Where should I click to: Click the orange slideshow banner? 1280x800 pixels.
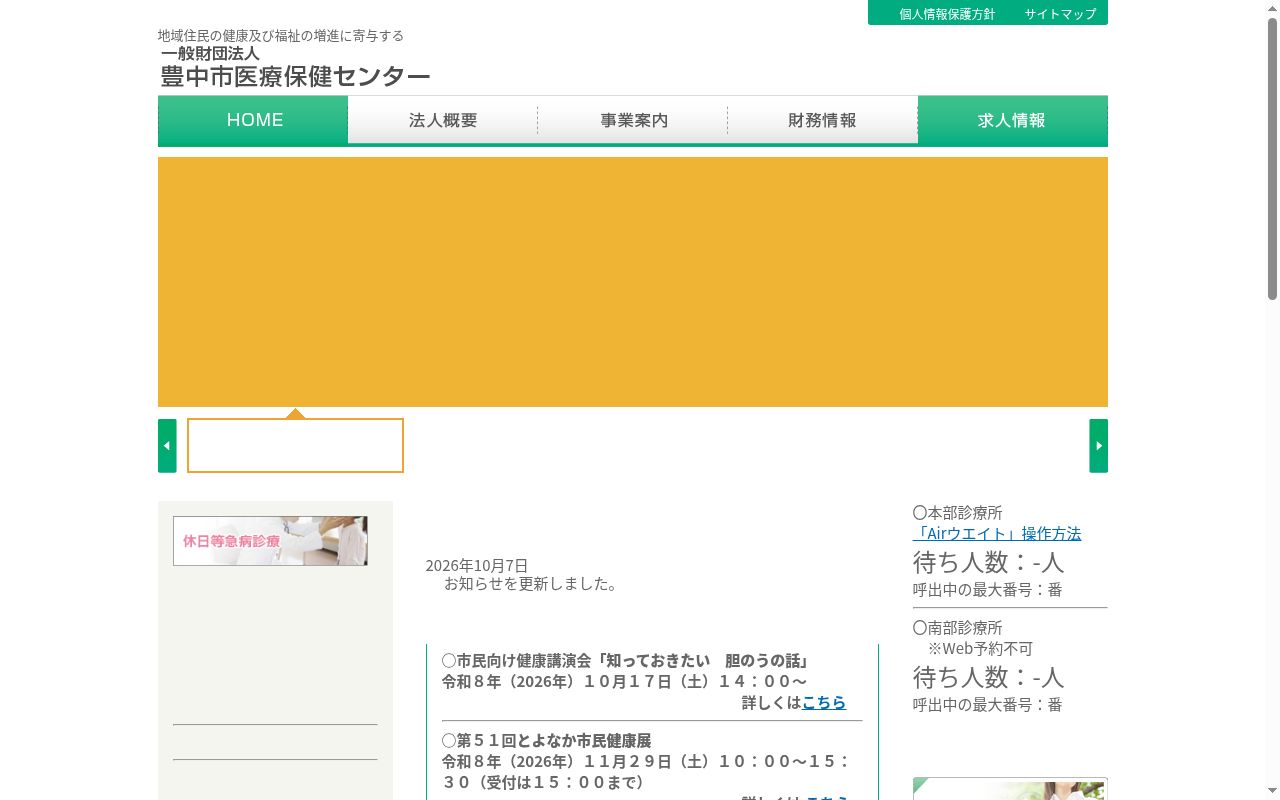coord(633,282)
